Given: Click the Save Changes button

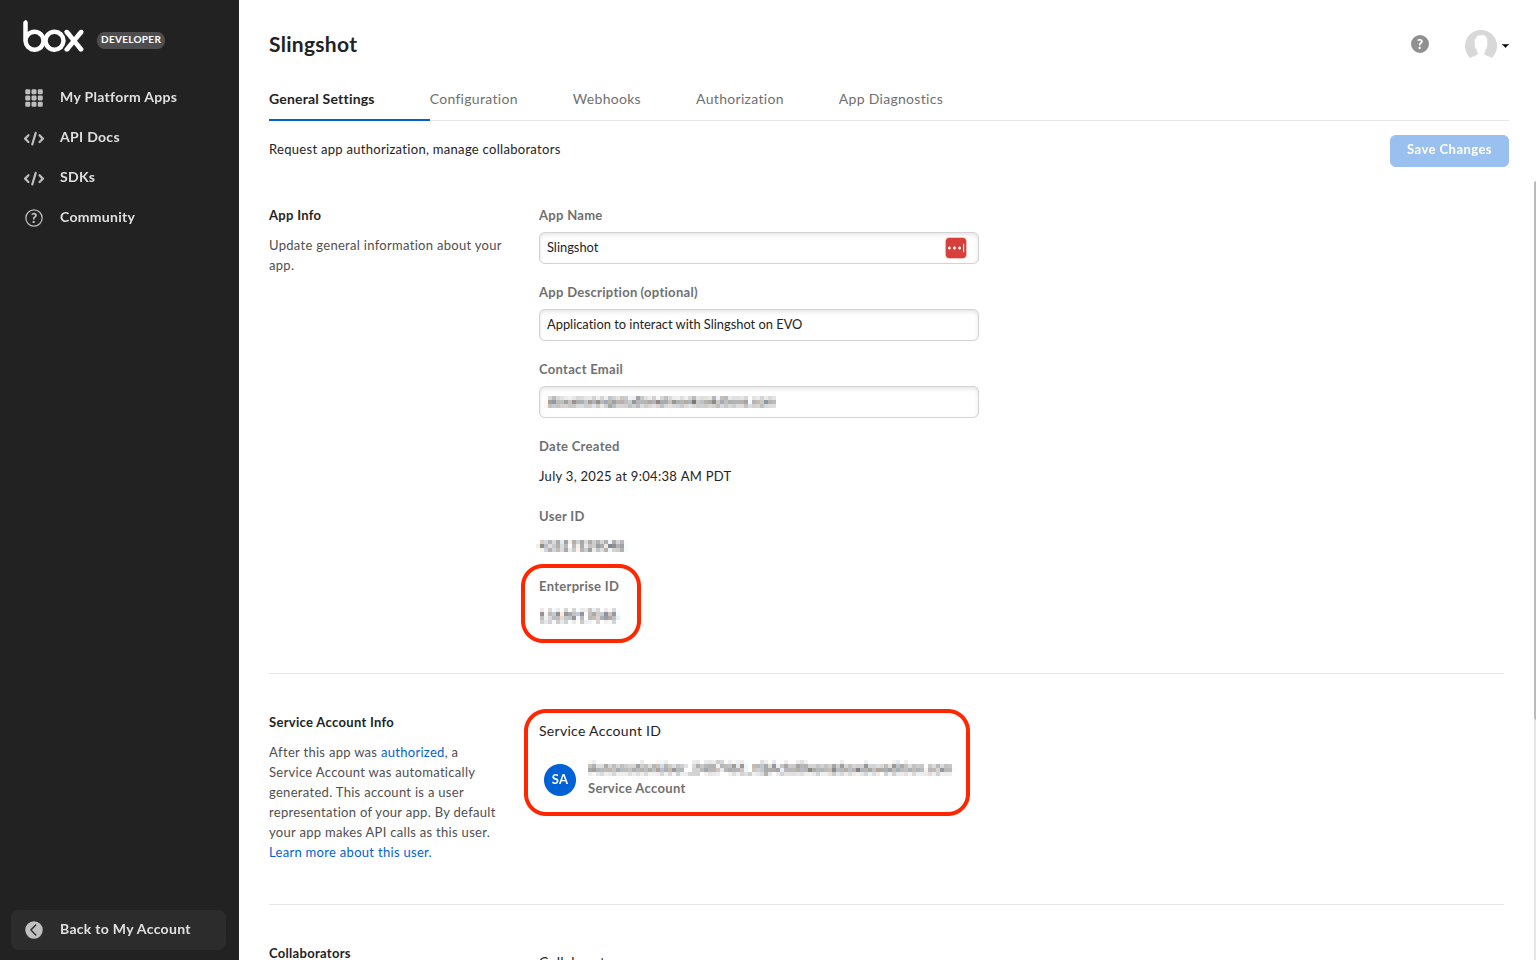Looking at the screenshot, I should click(x=1449, y=150).
